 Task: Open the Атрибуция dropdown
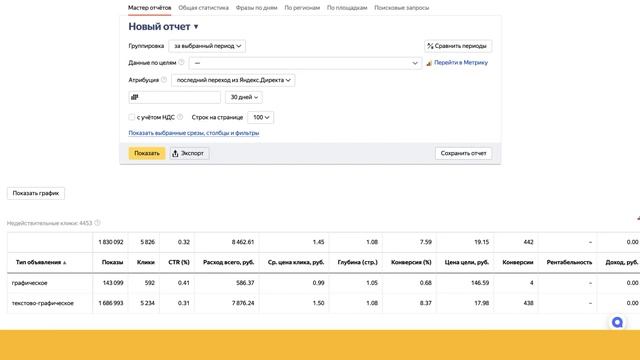pyautogui.click(x=233, y=80)
